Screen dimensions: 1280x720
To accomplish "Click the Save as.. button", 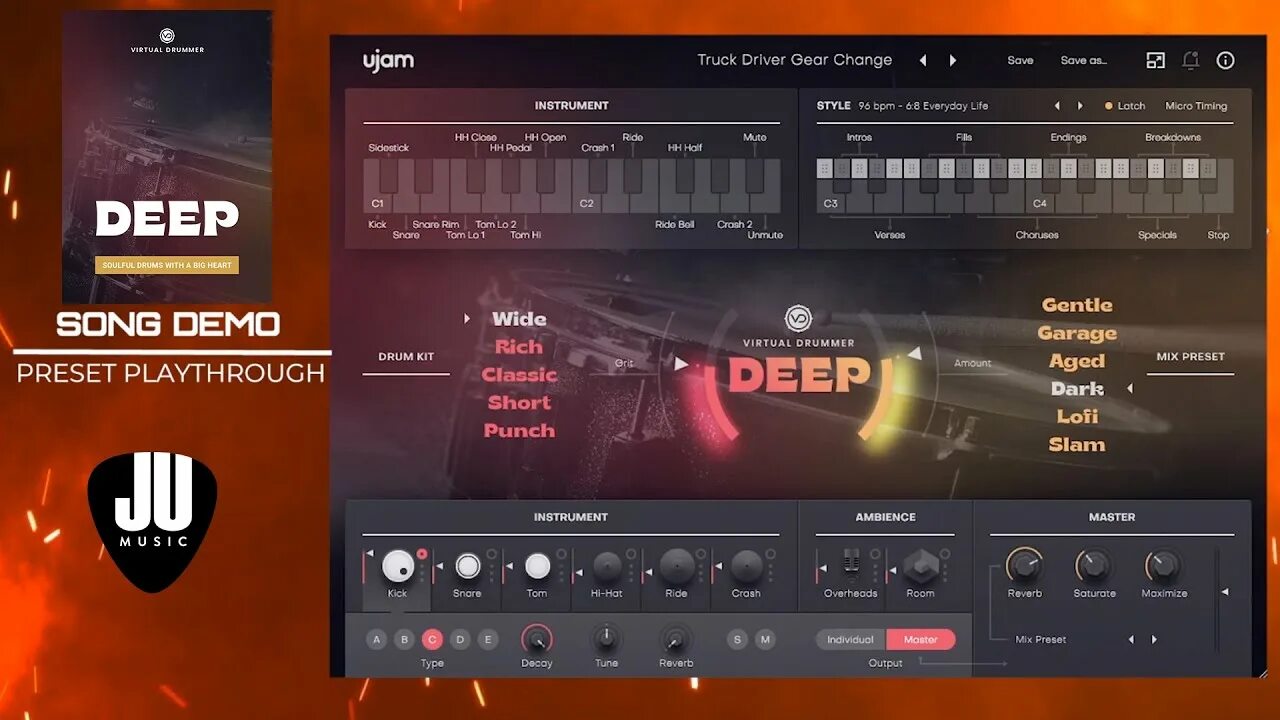I will tap(1084, 60).
